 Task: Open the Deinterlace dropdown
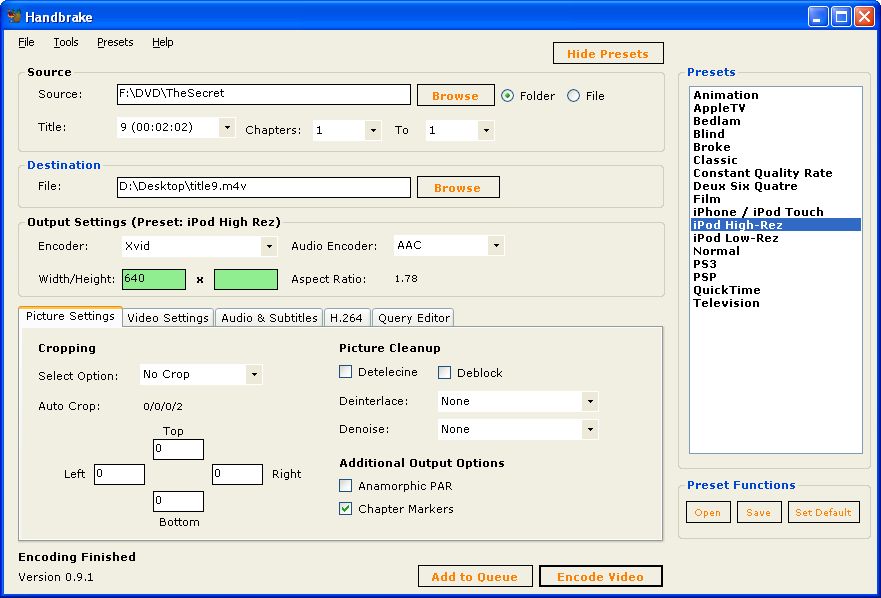[x=590, y=401]
